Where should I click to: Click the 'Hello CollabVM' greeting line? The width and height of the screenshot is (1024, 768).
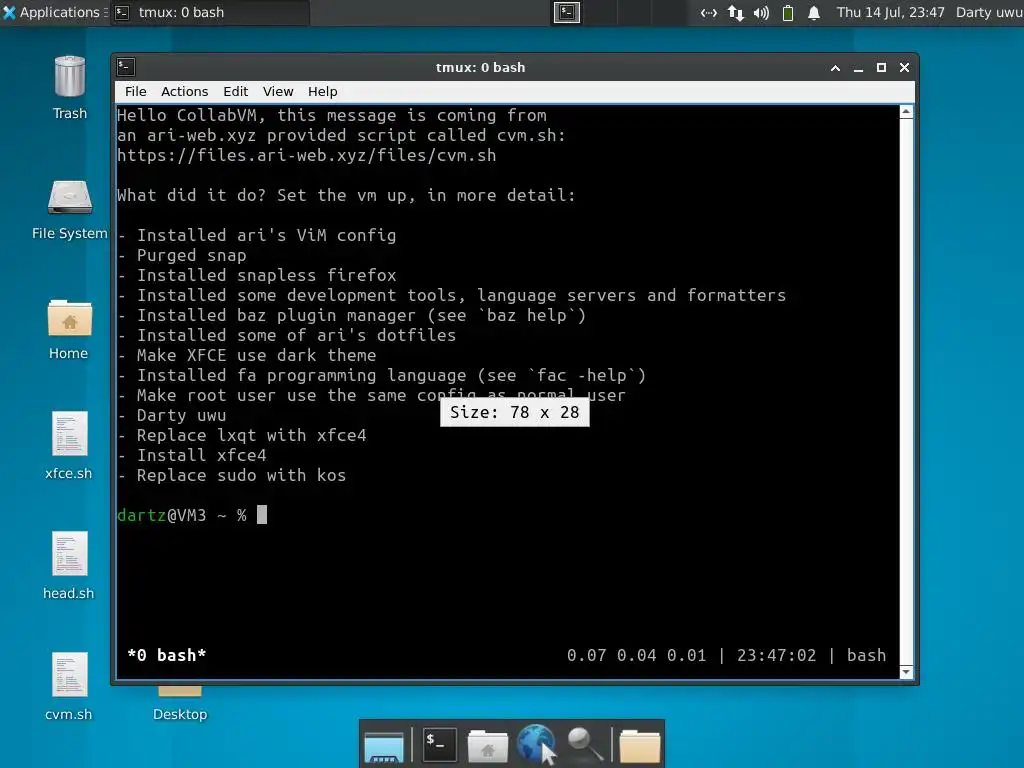click(332, 116)
